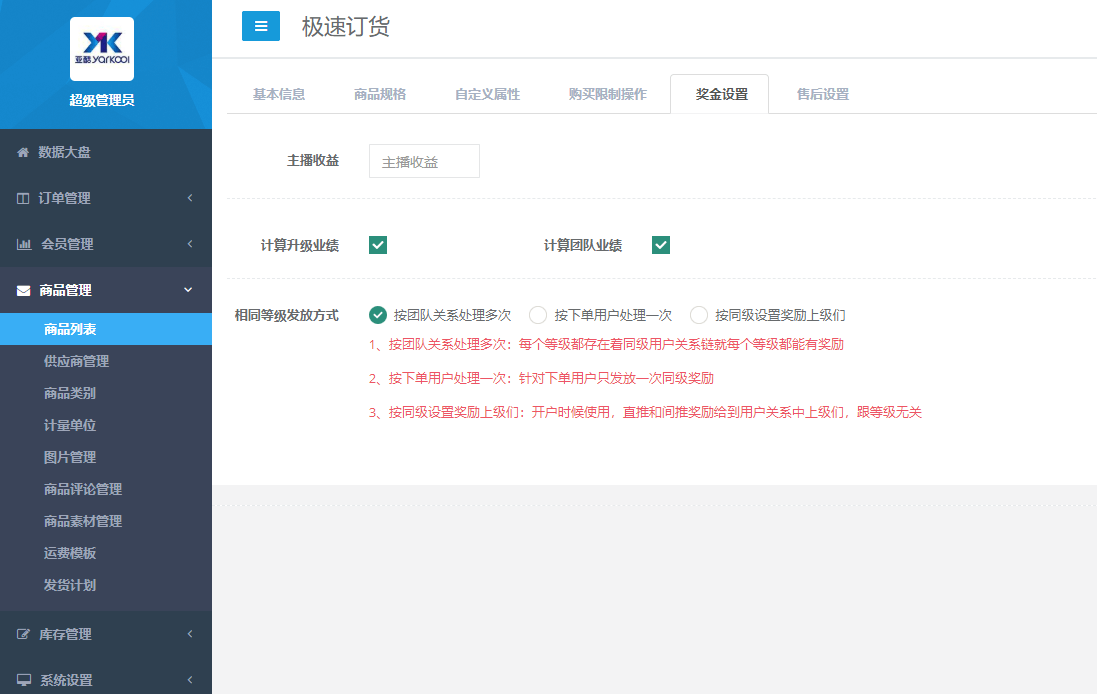This screenshot has height=694, width=1097.
Task: Collapse the 商品管理 menu chevron
Action: (x=188, y=290)
